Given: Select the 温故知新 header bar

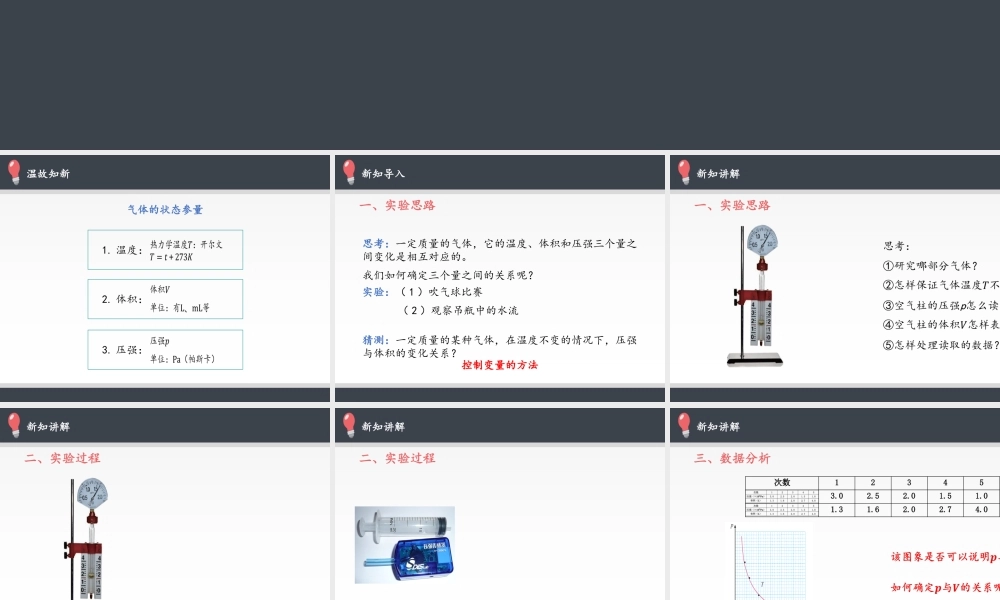Looking at the screenshot, I should pyautogui.click(x=165, y=171).
